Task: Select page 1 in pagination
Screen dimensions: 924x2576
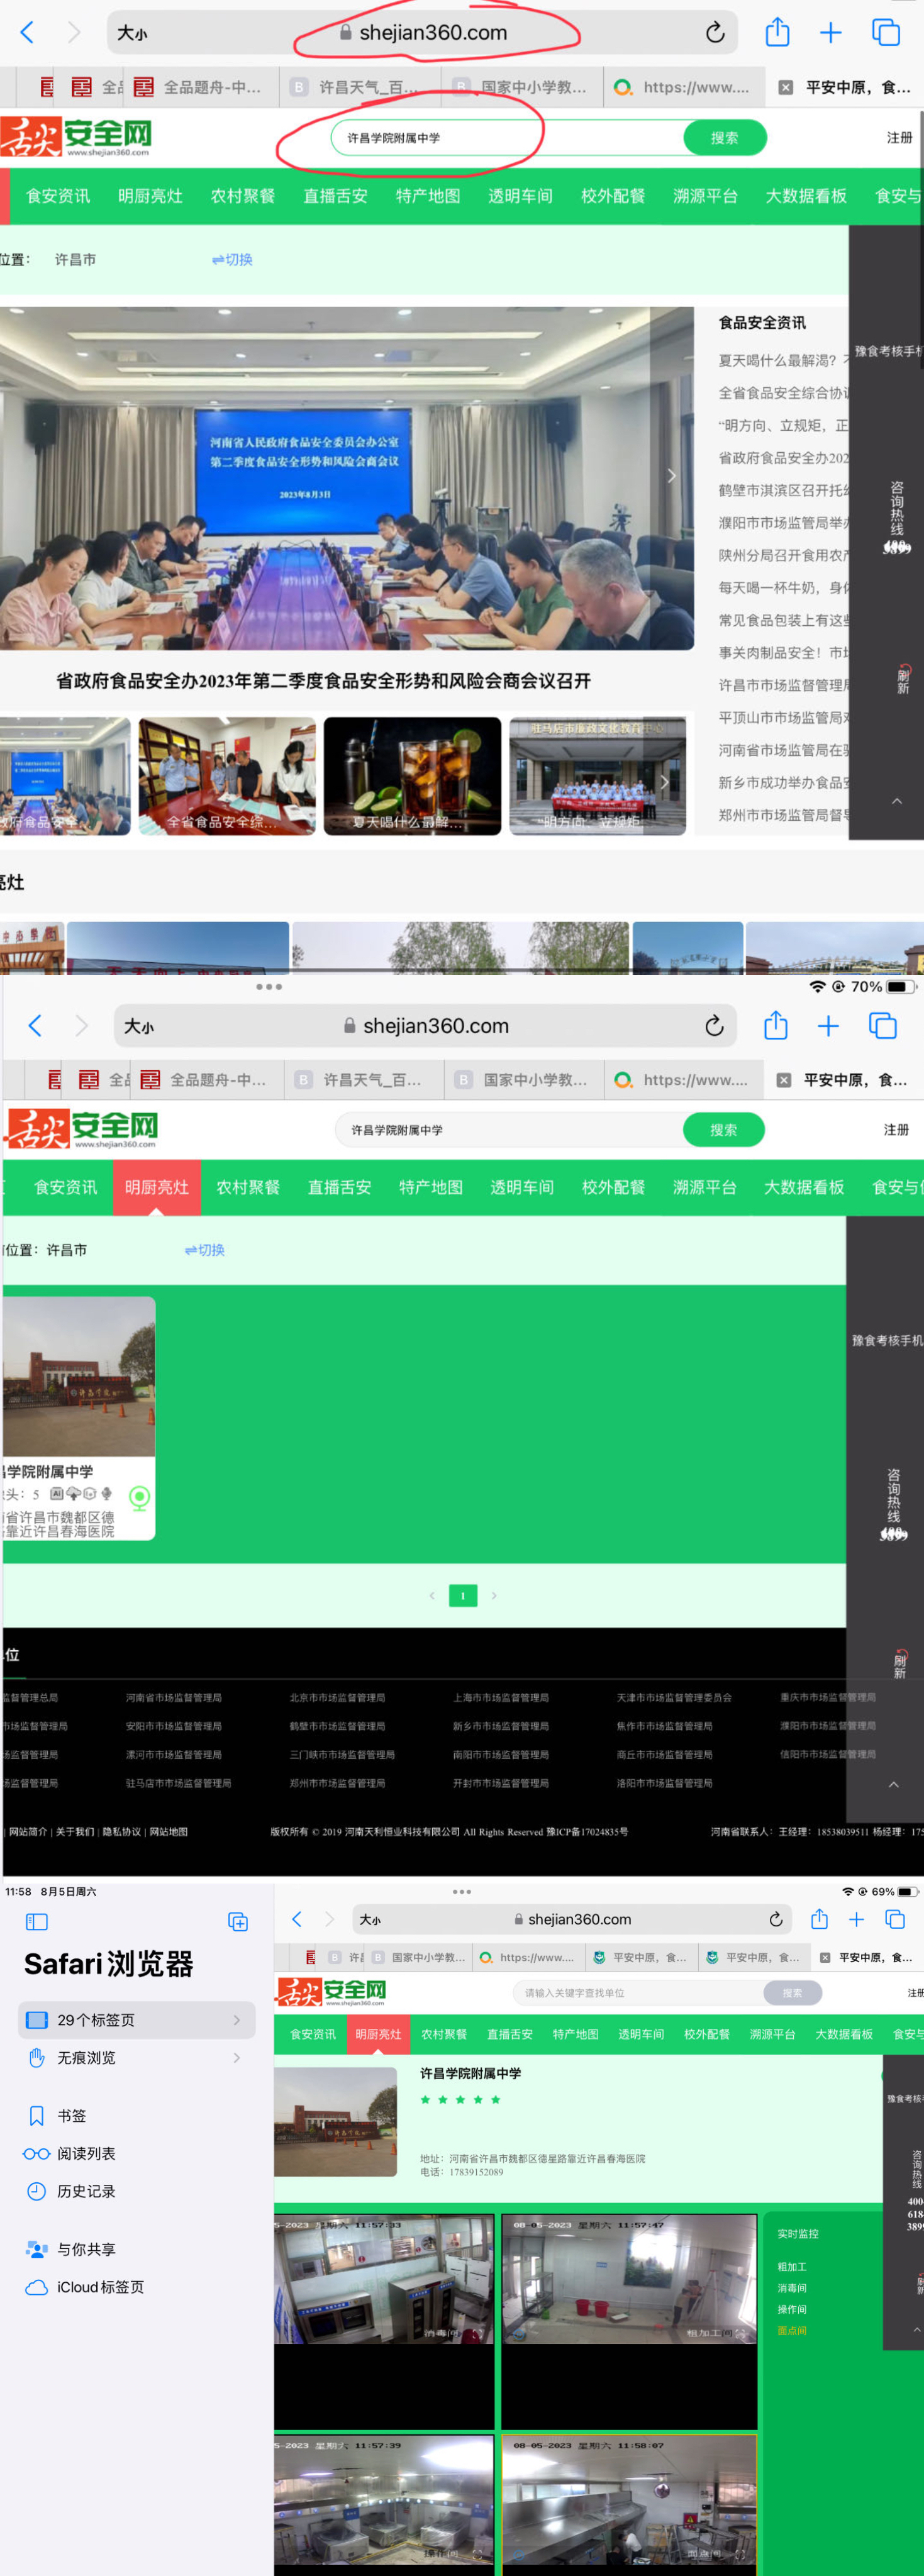Action: pos(463,1595)
